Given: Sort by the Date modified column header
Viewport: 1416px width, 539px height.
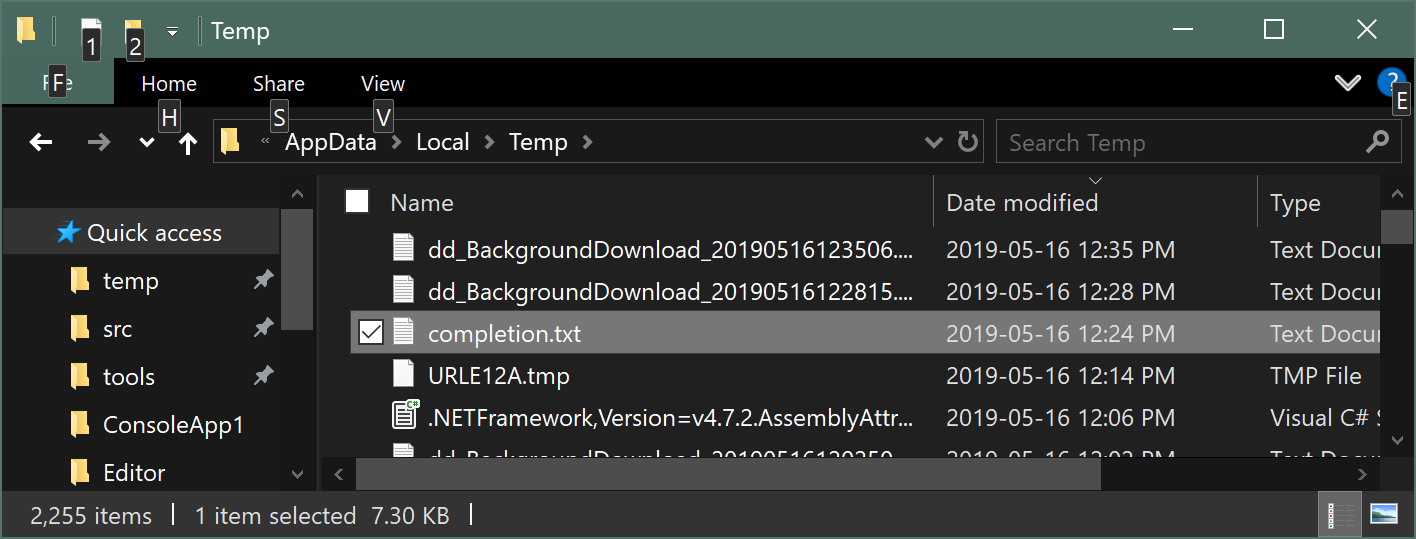Looking at the screenshot, I should [1022, 203].
